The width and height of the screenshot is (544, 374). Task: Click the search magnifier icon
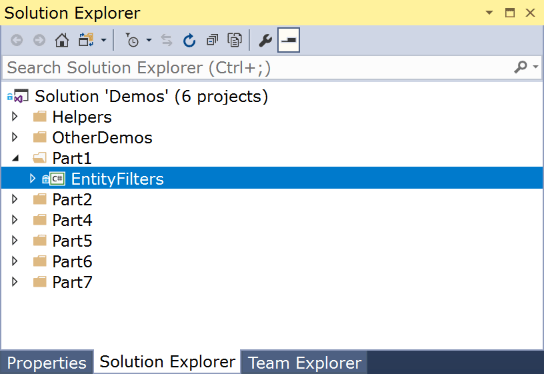tap(521, 67)
